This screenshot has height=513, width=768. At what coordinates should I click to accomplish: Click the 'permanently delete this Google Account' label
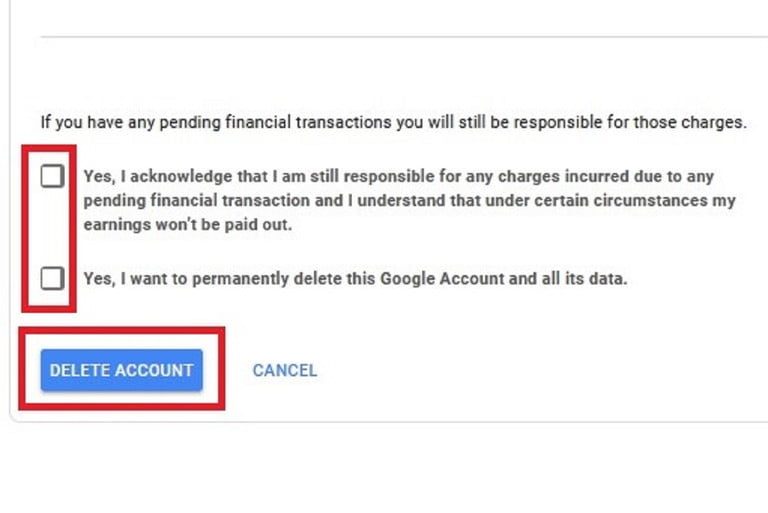(x=355, y=279)
